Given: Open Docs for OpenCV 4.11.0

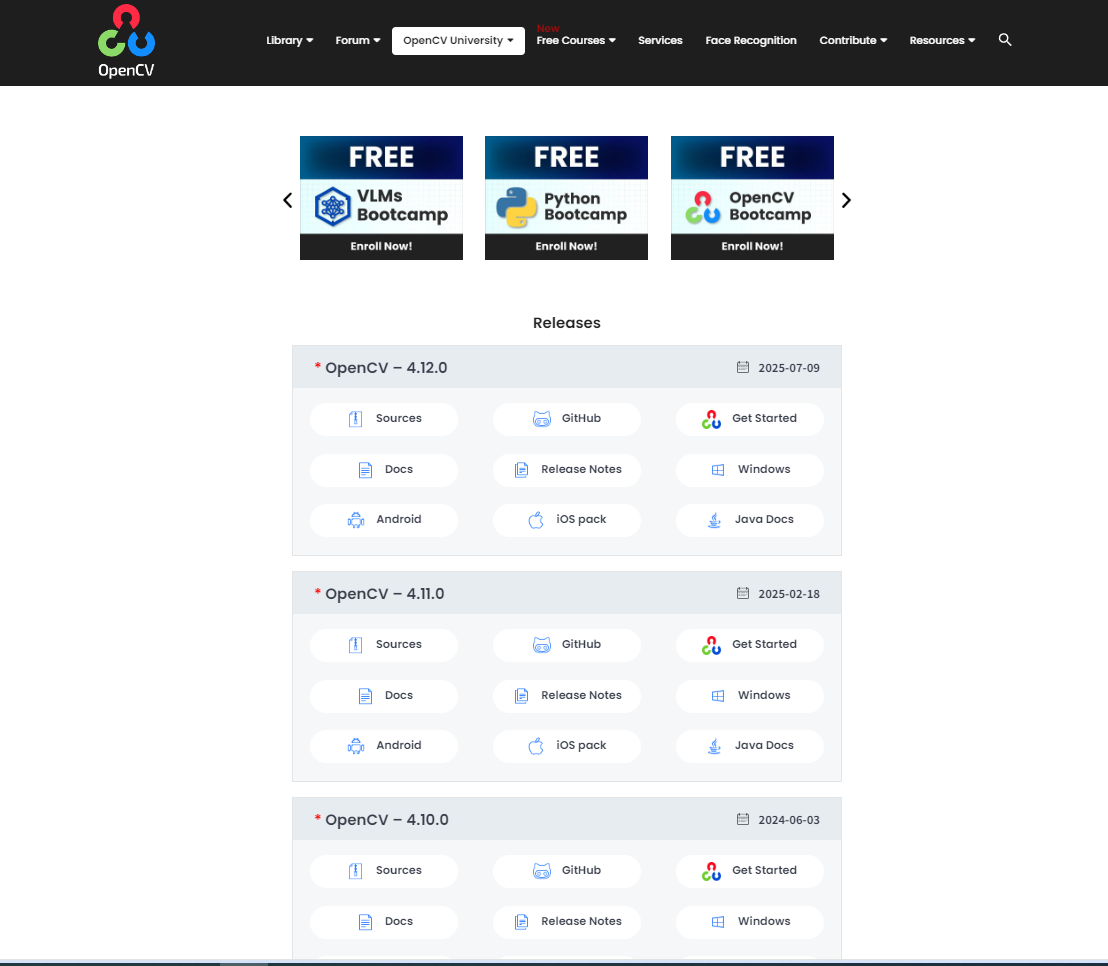Looking at the screenshot, I should [x=384, y=696].
